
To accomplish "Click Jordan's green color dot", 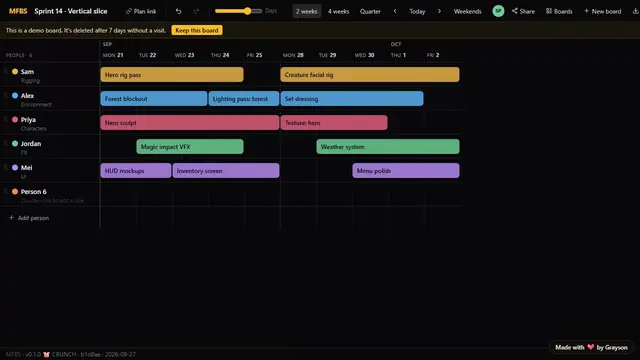I will (15, 143).
